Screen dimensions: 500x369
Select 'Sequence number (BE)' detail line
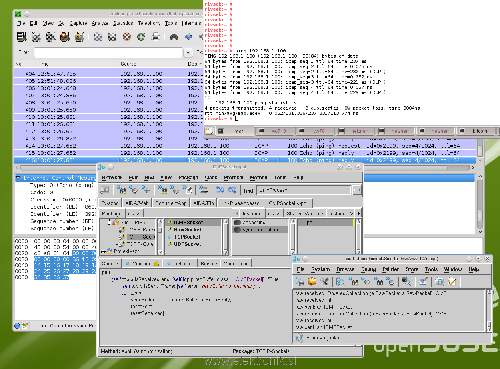point(62,221)
